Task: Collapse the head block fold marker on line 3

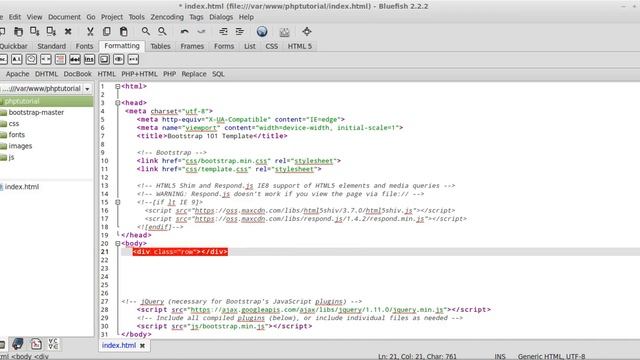Action: point(118,103)
